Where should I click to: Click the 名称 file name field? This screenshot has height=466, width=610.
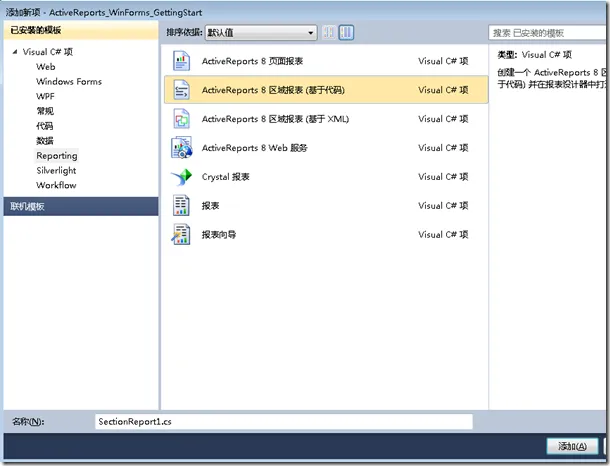pos(283,422)
